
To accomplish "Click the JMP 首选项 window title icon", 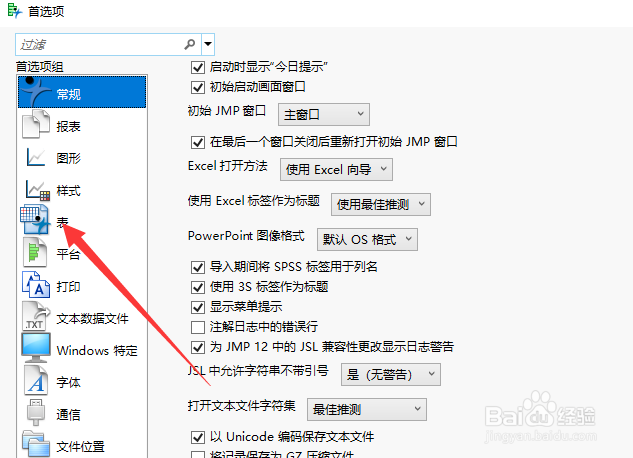I will click(15, 10).
